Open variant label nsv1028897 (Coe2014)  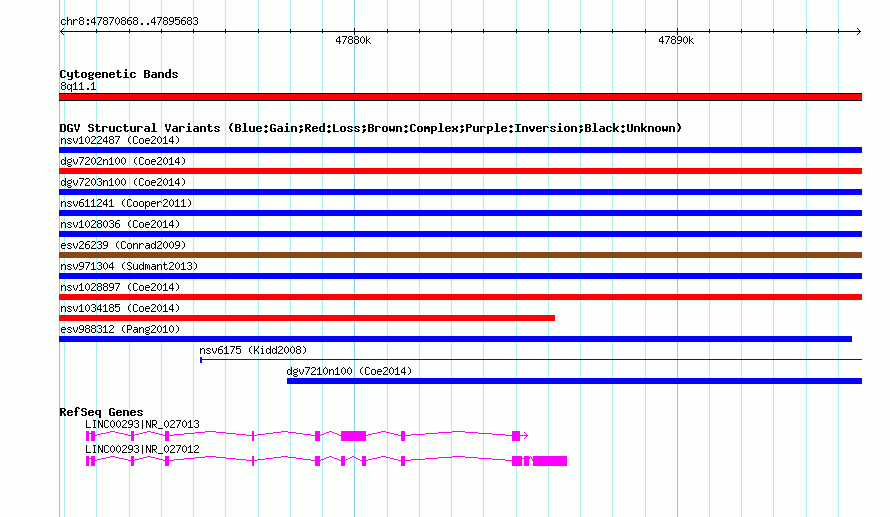coord(120,287)
